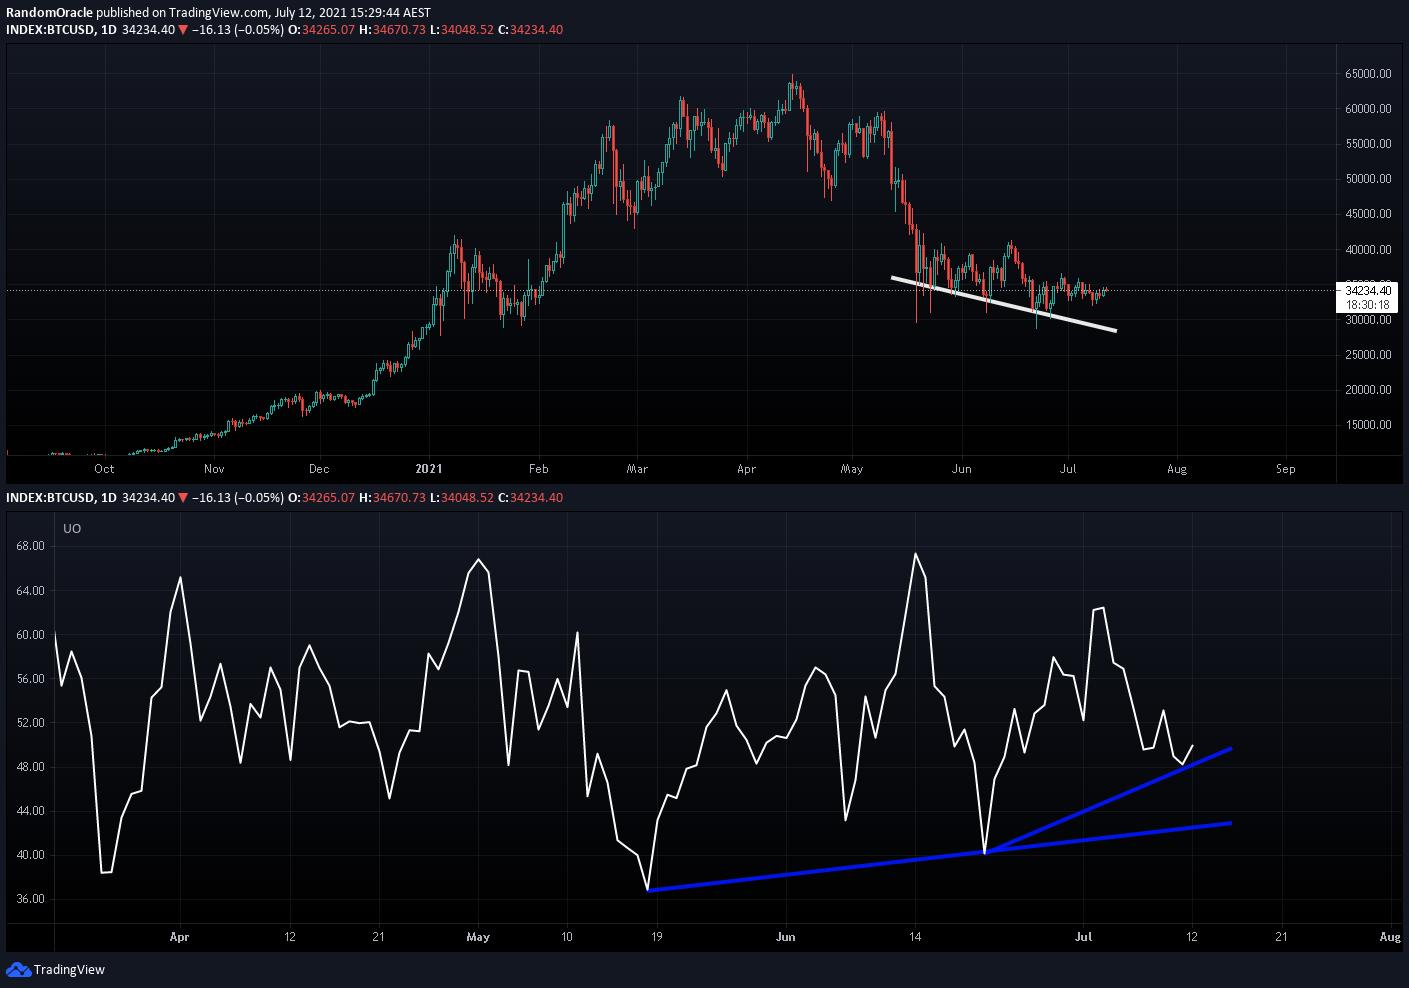The height and width of the screenshot is (988, 1409).
Task: Select the UO indicator label
Action: [x=72, y=528]
